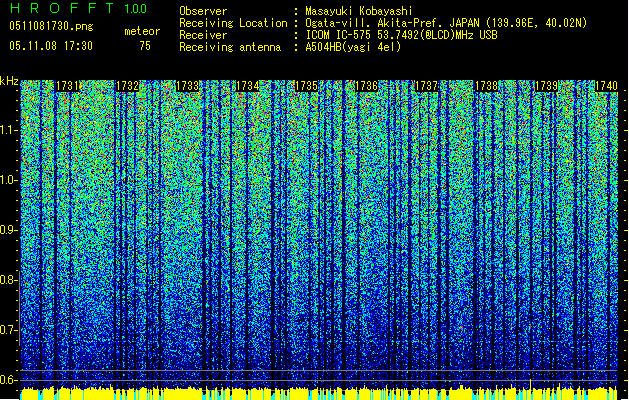Click the Observer label

coord(203,11)
